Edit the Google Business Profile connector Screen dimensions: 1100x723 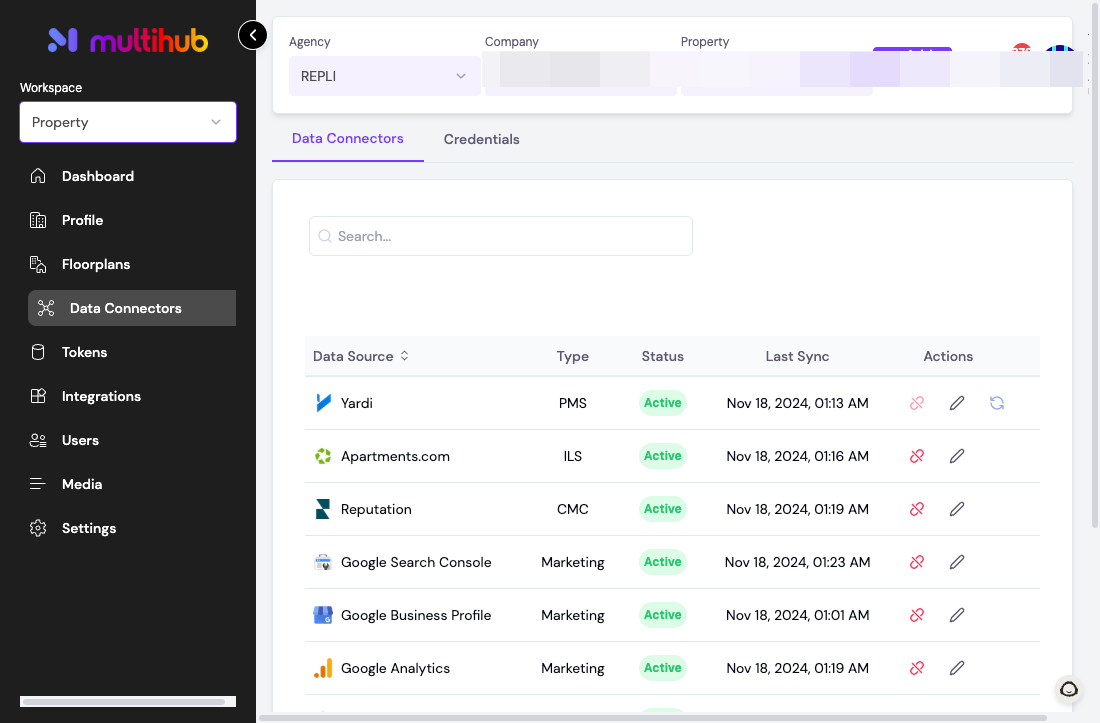click(x=957, y=615)
